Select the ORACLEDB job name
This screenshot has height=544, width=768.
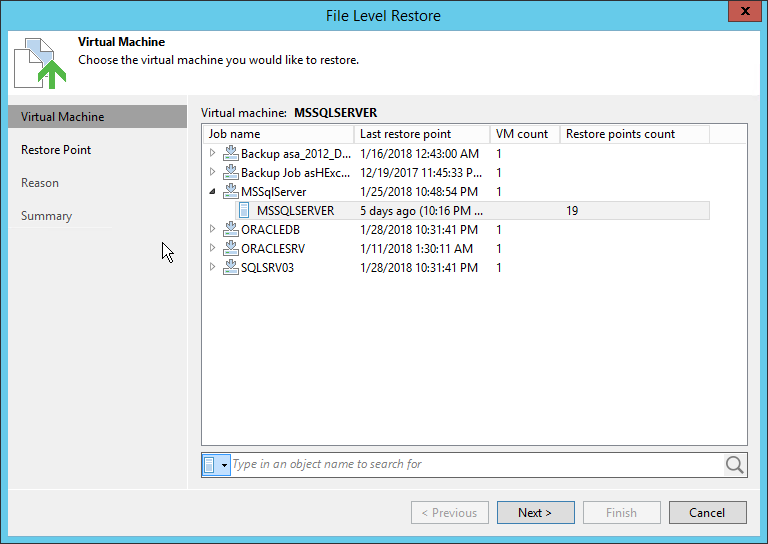[x=270, y=230]
